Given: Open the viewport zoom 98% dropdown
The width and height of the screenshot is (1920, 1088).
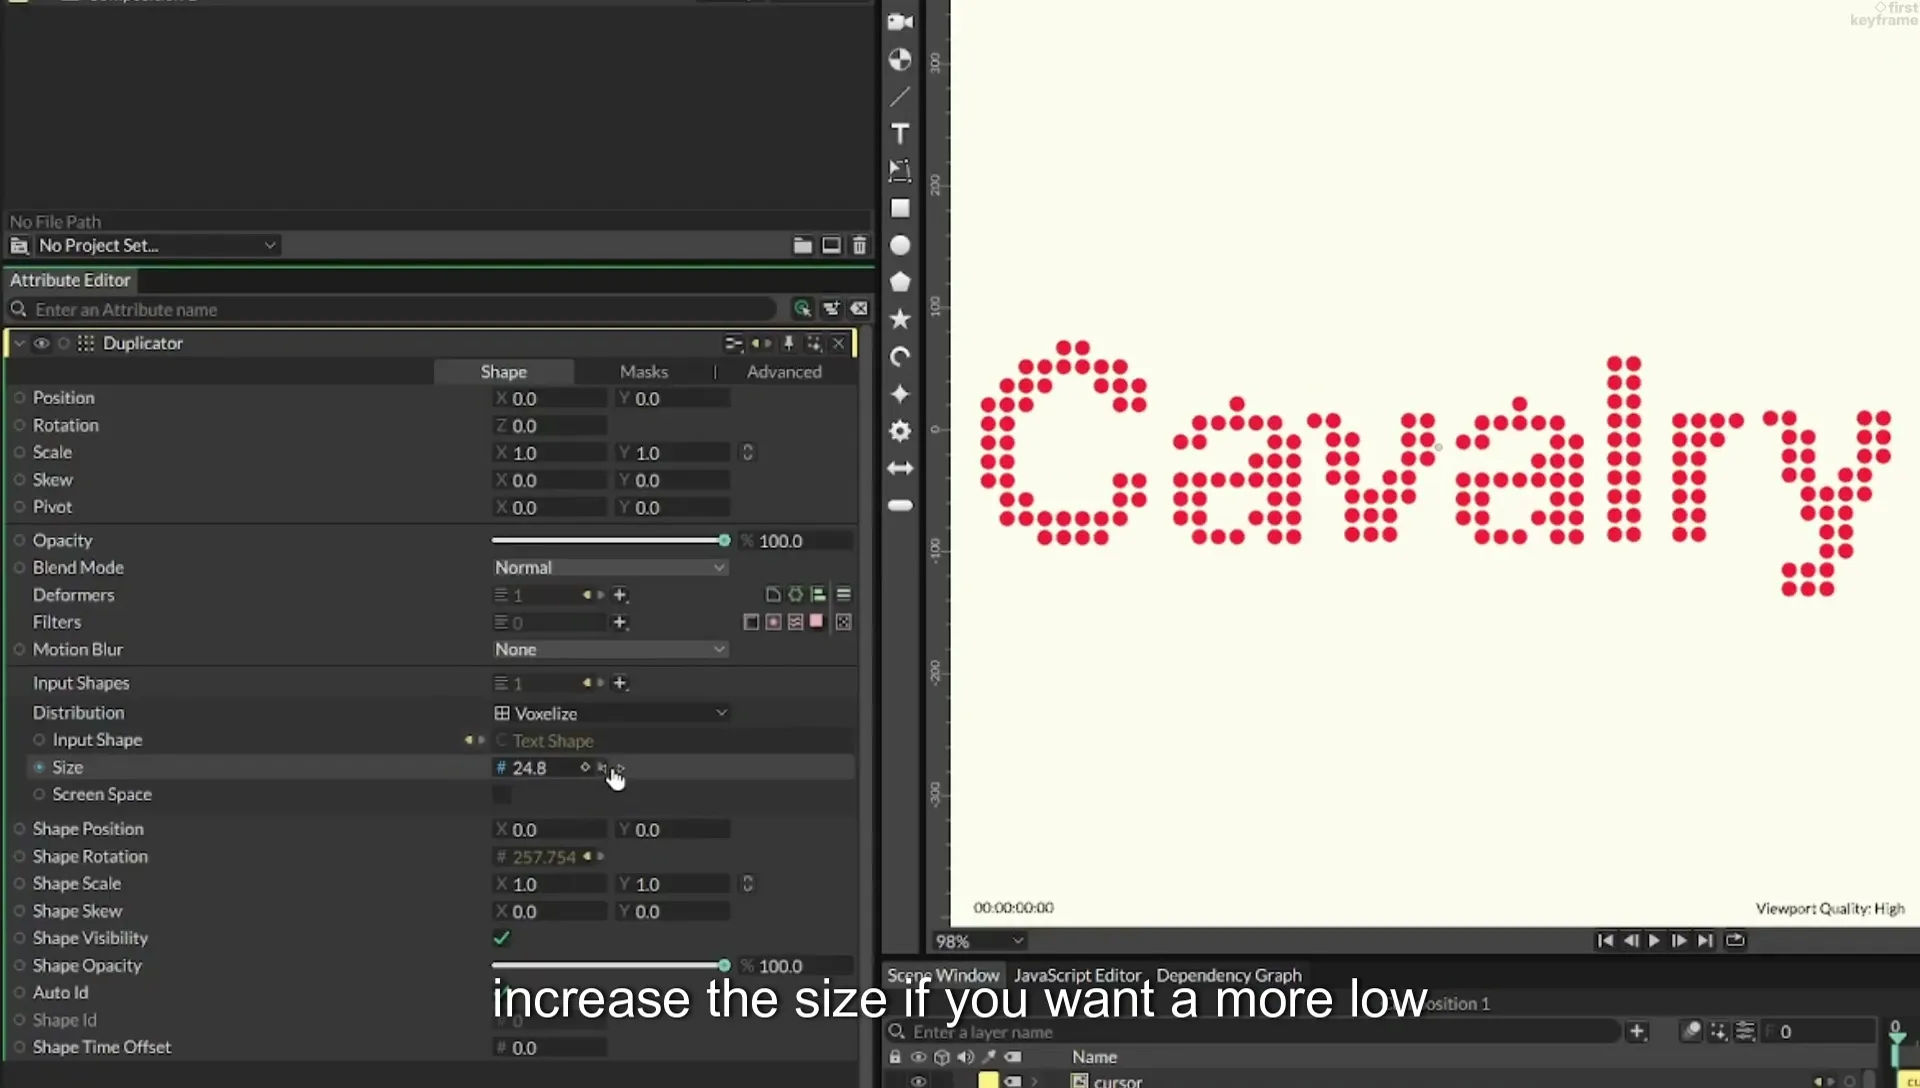Looking at the screenshot, I should click(979, 941).
